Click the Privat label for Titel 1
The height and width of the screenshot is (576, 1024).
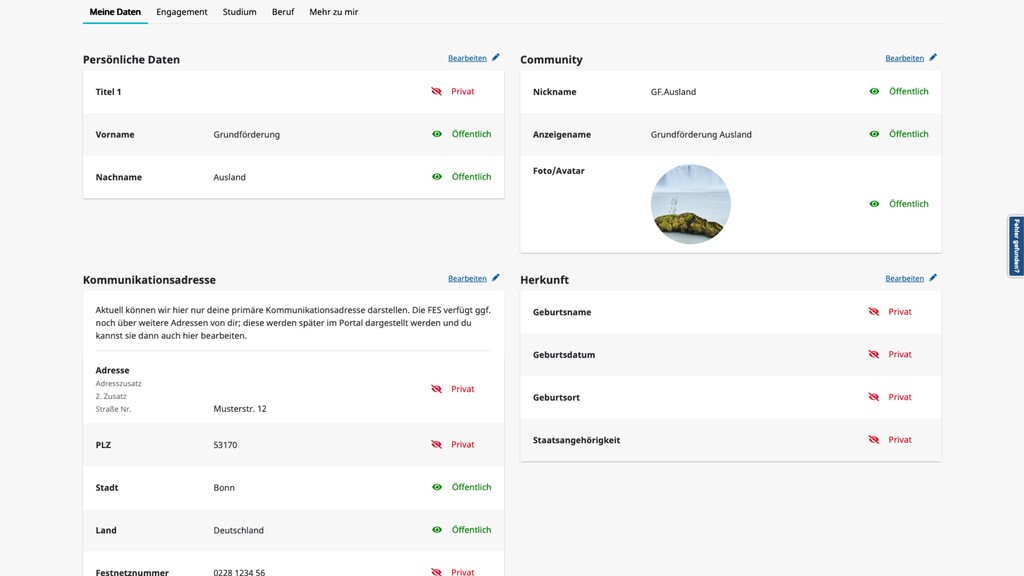[462, 91]
